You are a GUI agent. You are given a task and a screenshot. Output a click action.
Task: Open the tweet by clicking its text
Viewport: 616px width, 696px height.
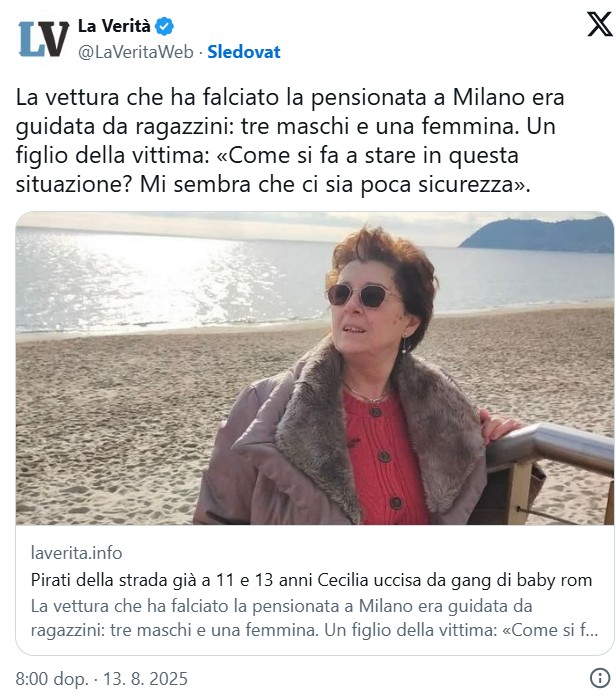coord(290,140)
